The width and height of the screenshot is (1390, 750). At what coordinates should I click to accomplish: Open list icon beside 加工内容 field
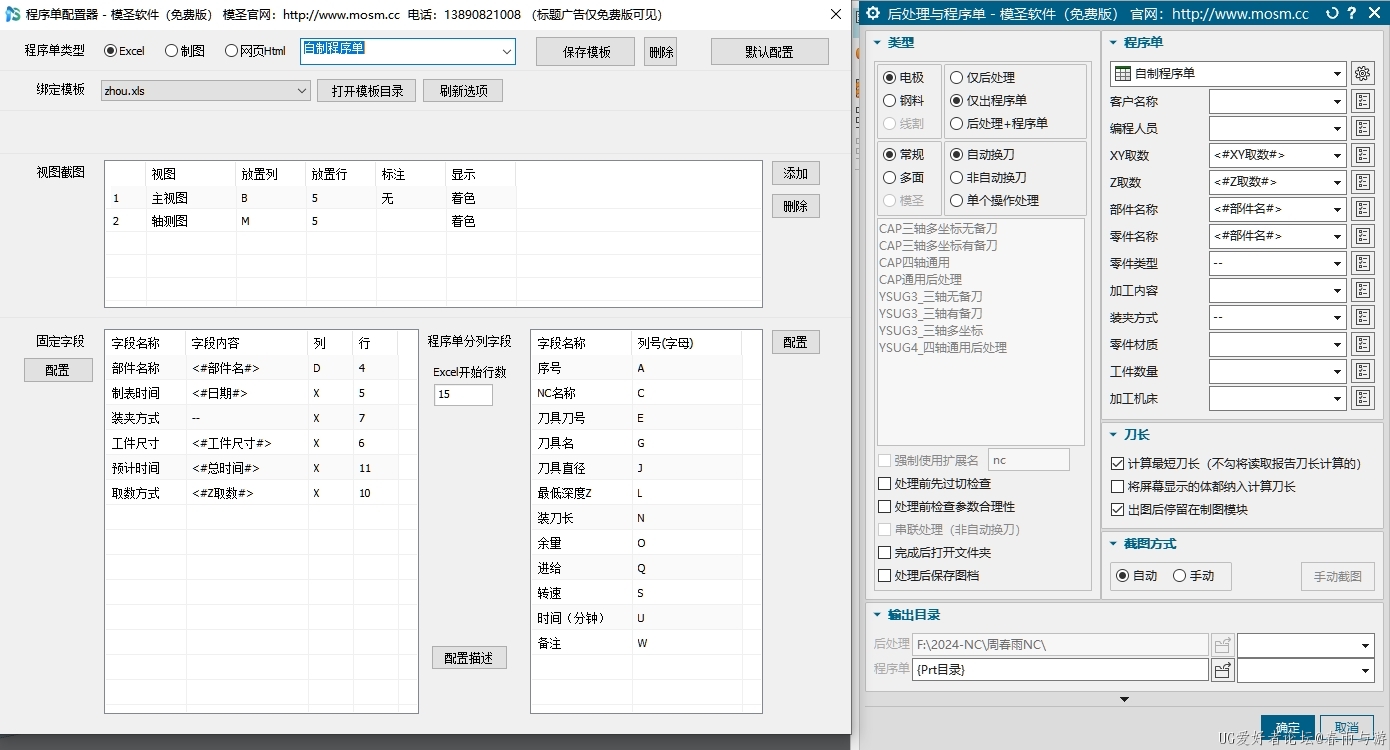(x=1363, y=290)
